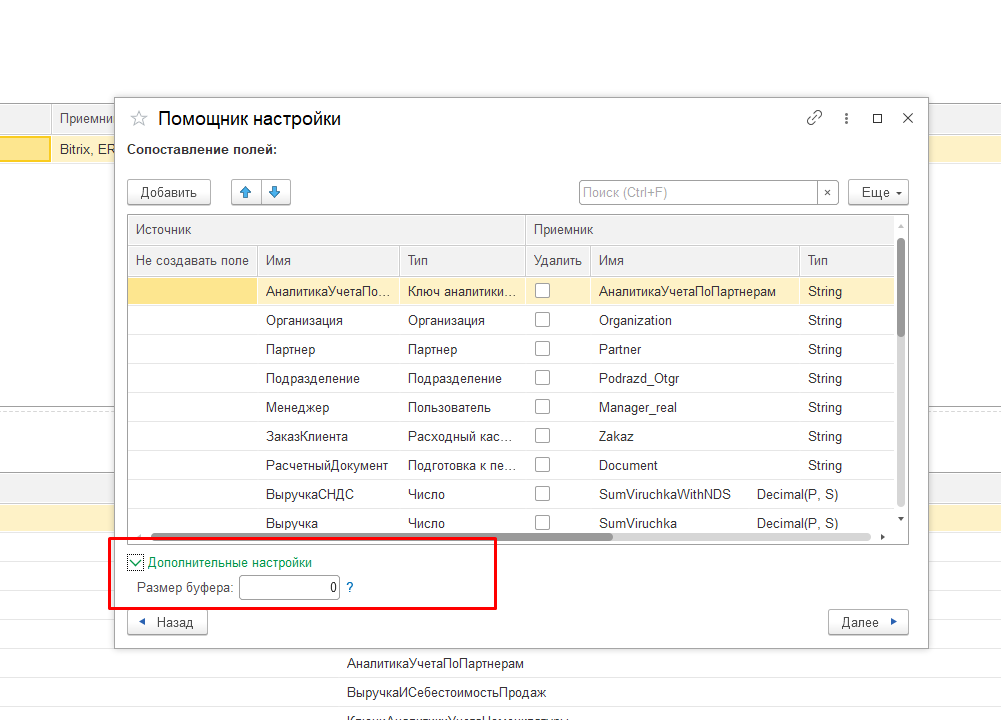Open buffer size help question mark
This screenshot has width=1001, height=720.
(349, 587)
